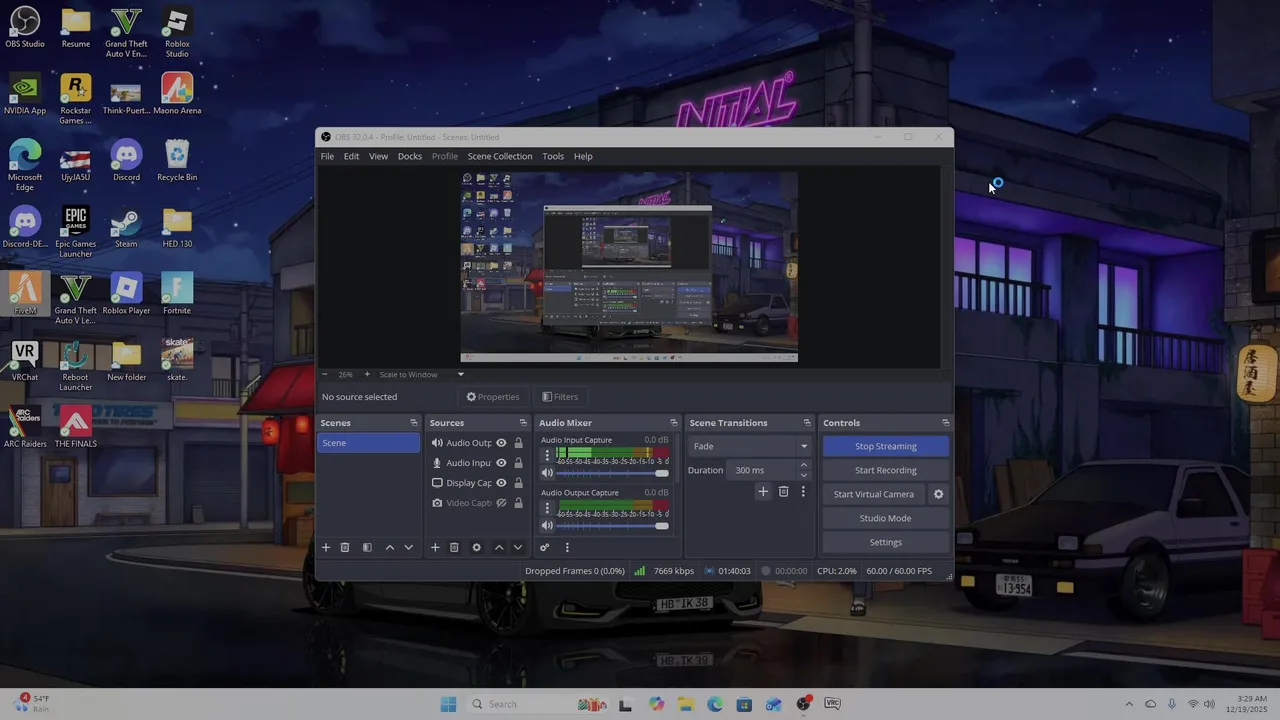Mute Audio Output Capture speaker icon
The height and width of the screenshot is (720, 1280).
coord(547,526)
